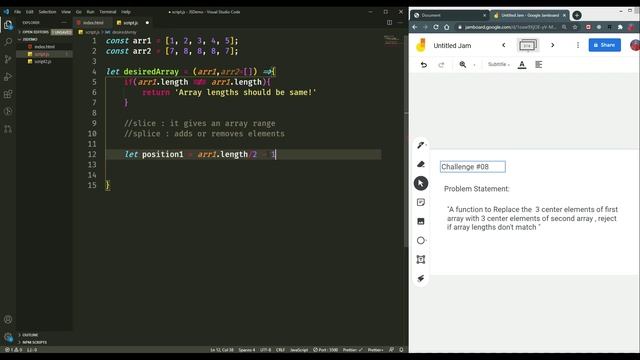Redo the action in Jamboard
The width and height of the screenshot is (640, 360).
pos(441,64)
